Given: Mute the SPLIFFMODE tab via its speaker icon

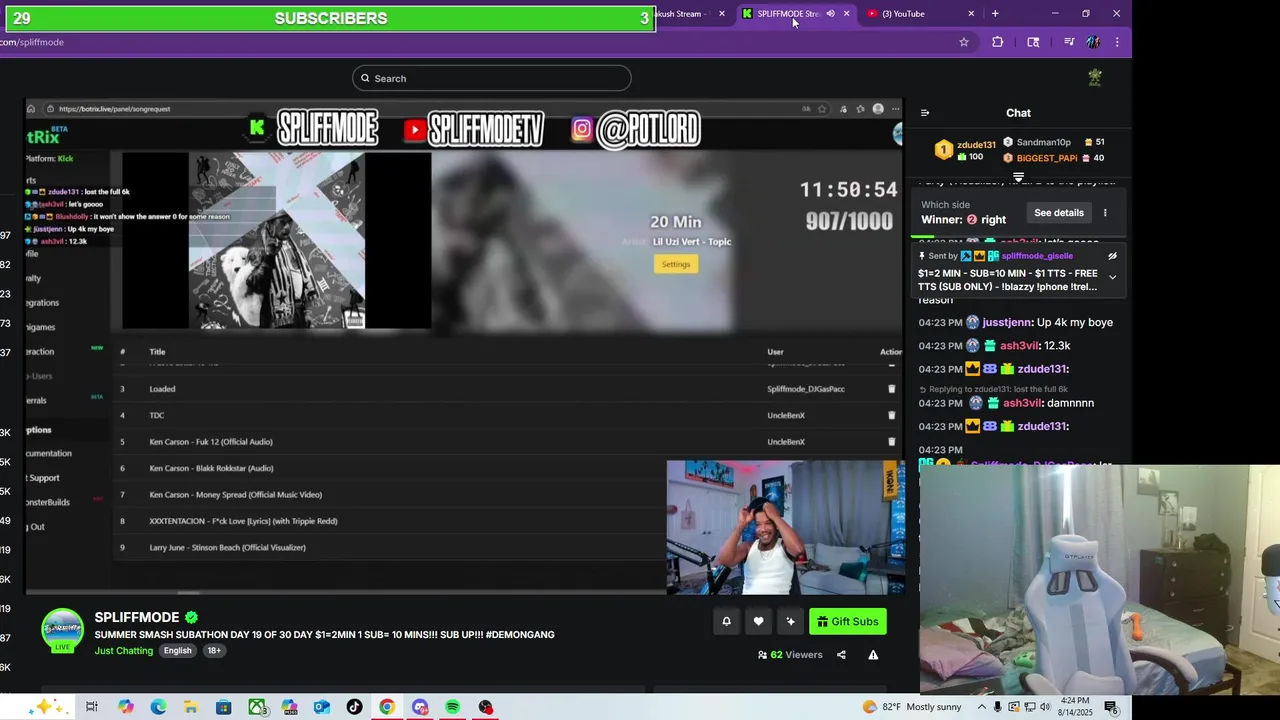Looking at the screenshot, I should [x=829, y=14].
